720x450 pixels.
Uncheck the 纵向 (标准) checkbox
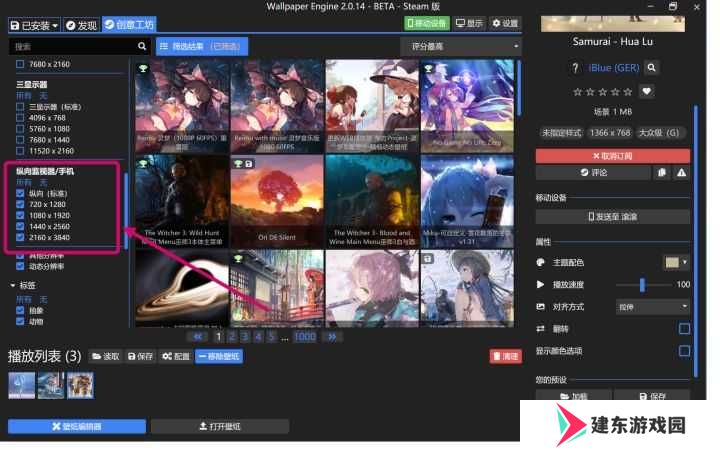point(20,193)
